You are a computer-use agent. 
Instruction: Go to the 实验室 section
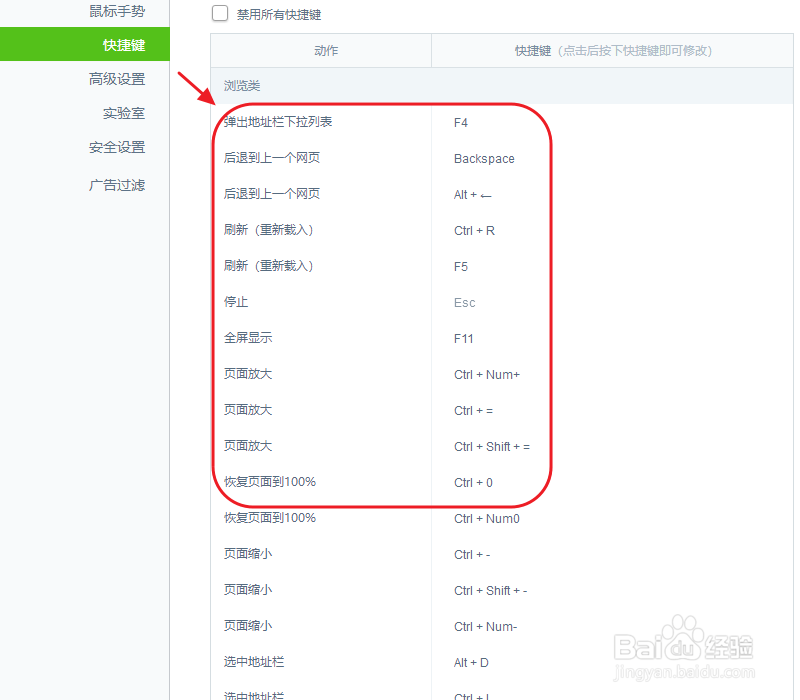[x=124, y=113]
